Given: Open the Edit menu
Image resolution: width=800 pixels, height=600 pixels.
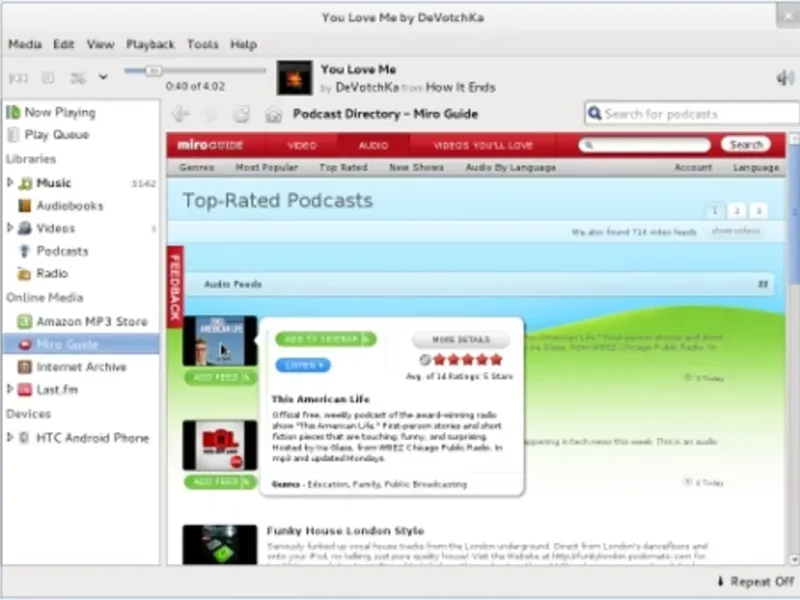Looking at the screenshot, I should pyautogui.click(x=64, y=44).
